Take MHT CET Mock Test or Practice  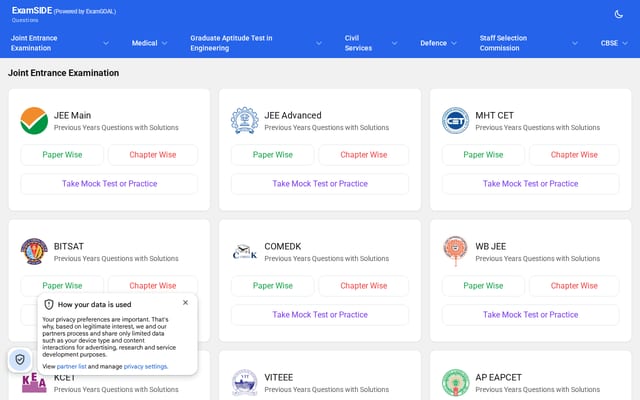531,184
